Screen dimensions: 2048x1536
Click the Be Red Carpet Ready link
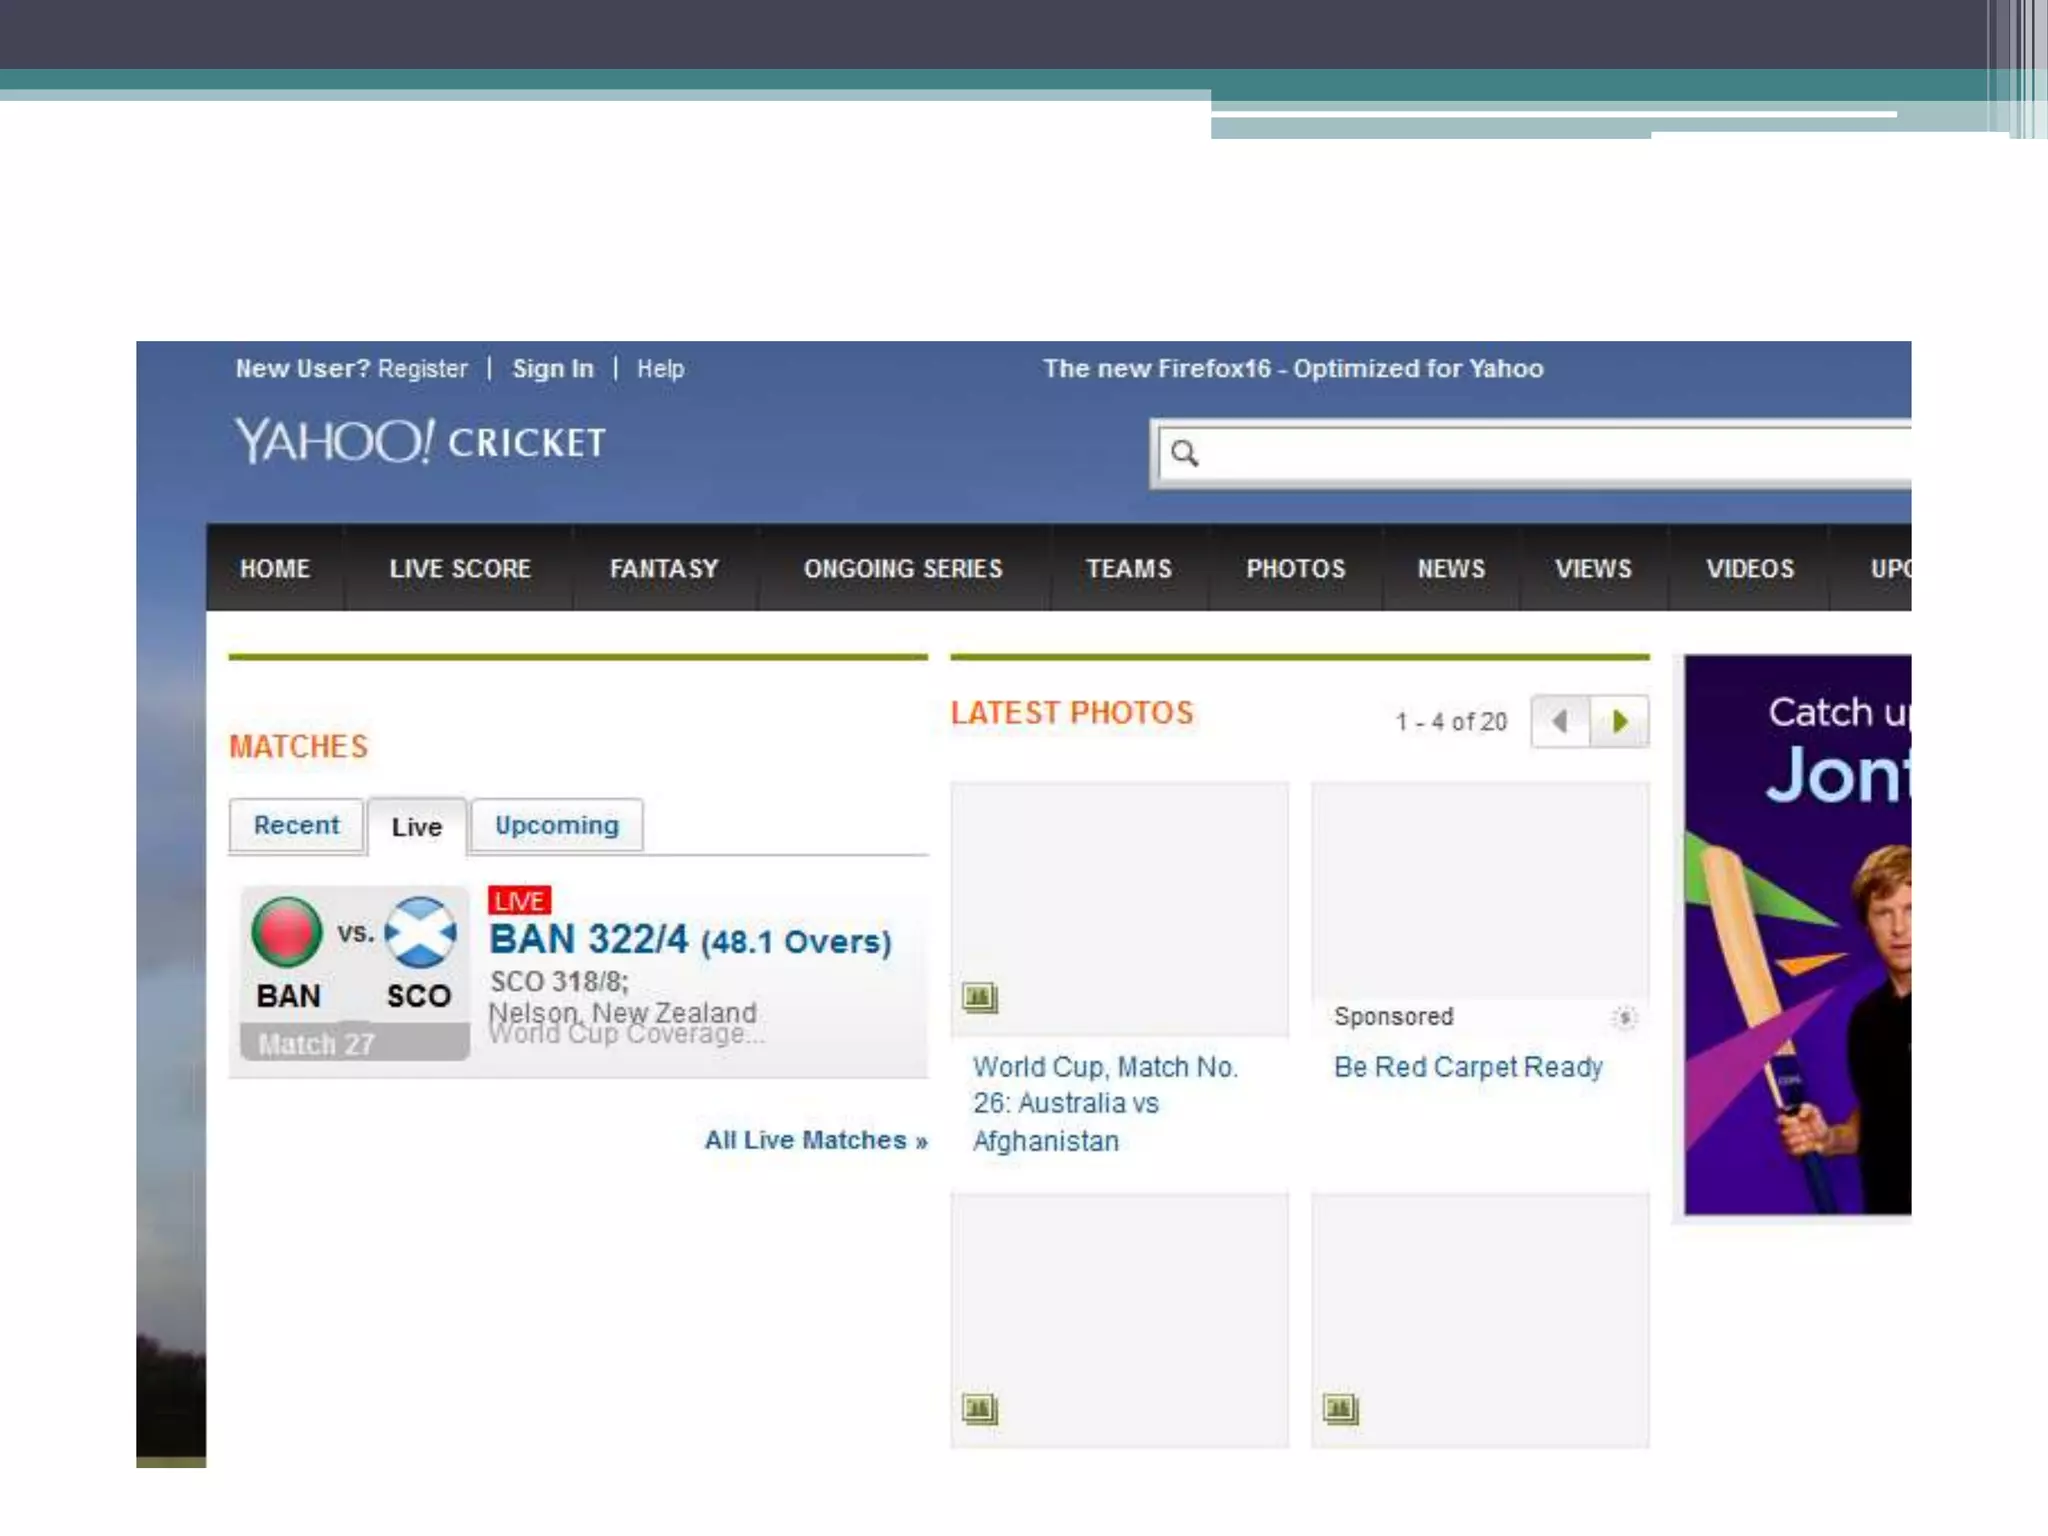pos(1468,1067)
